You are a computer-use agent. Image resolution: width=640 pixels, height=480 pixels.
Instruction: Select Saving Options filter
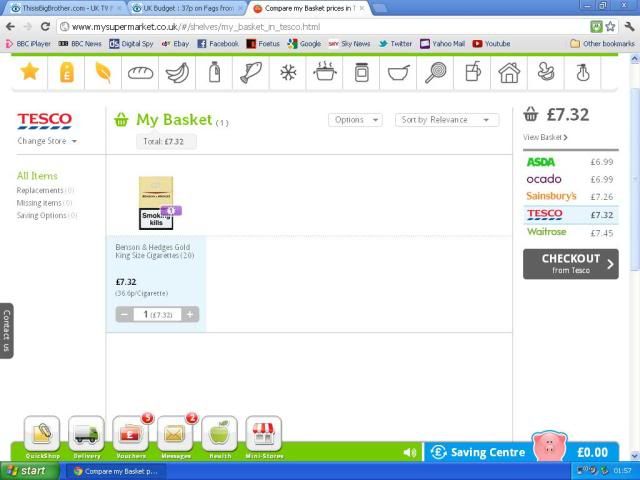point(47,215)
